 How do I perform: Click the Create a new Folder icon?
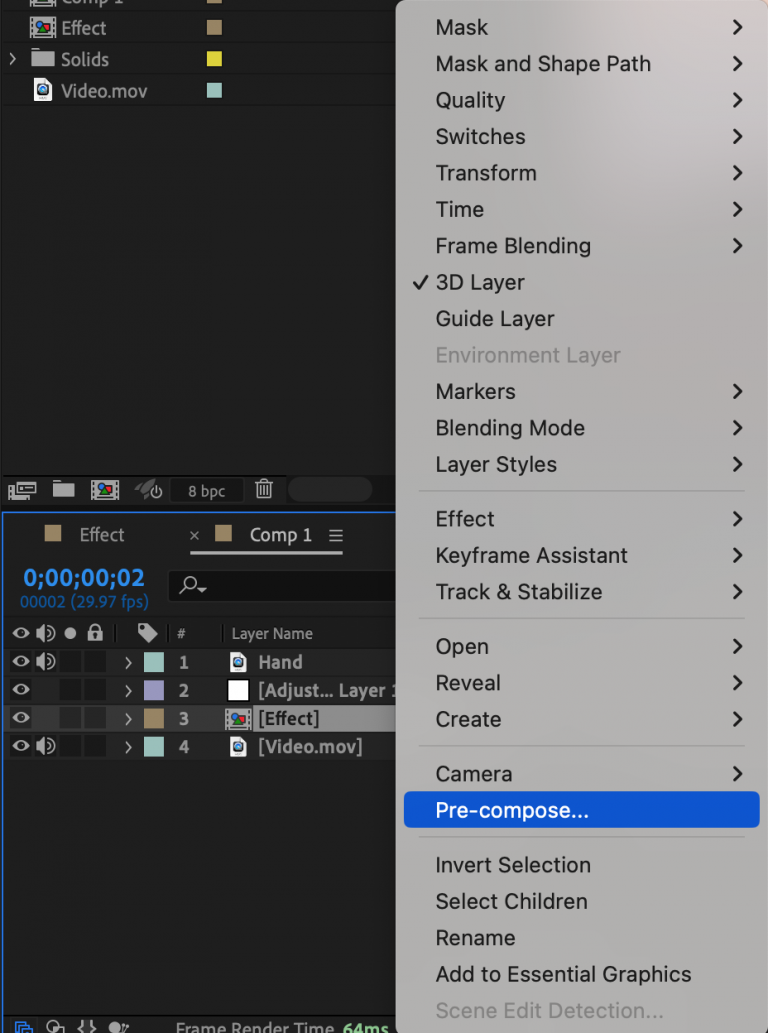[x=63, y=490]
